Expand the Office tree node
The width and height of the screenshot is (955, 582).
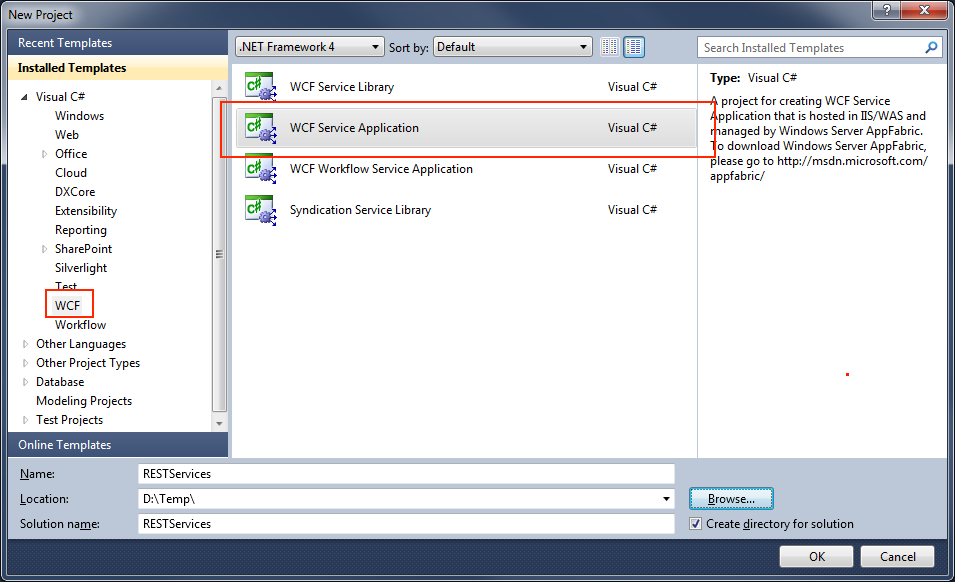pos(44,154)
